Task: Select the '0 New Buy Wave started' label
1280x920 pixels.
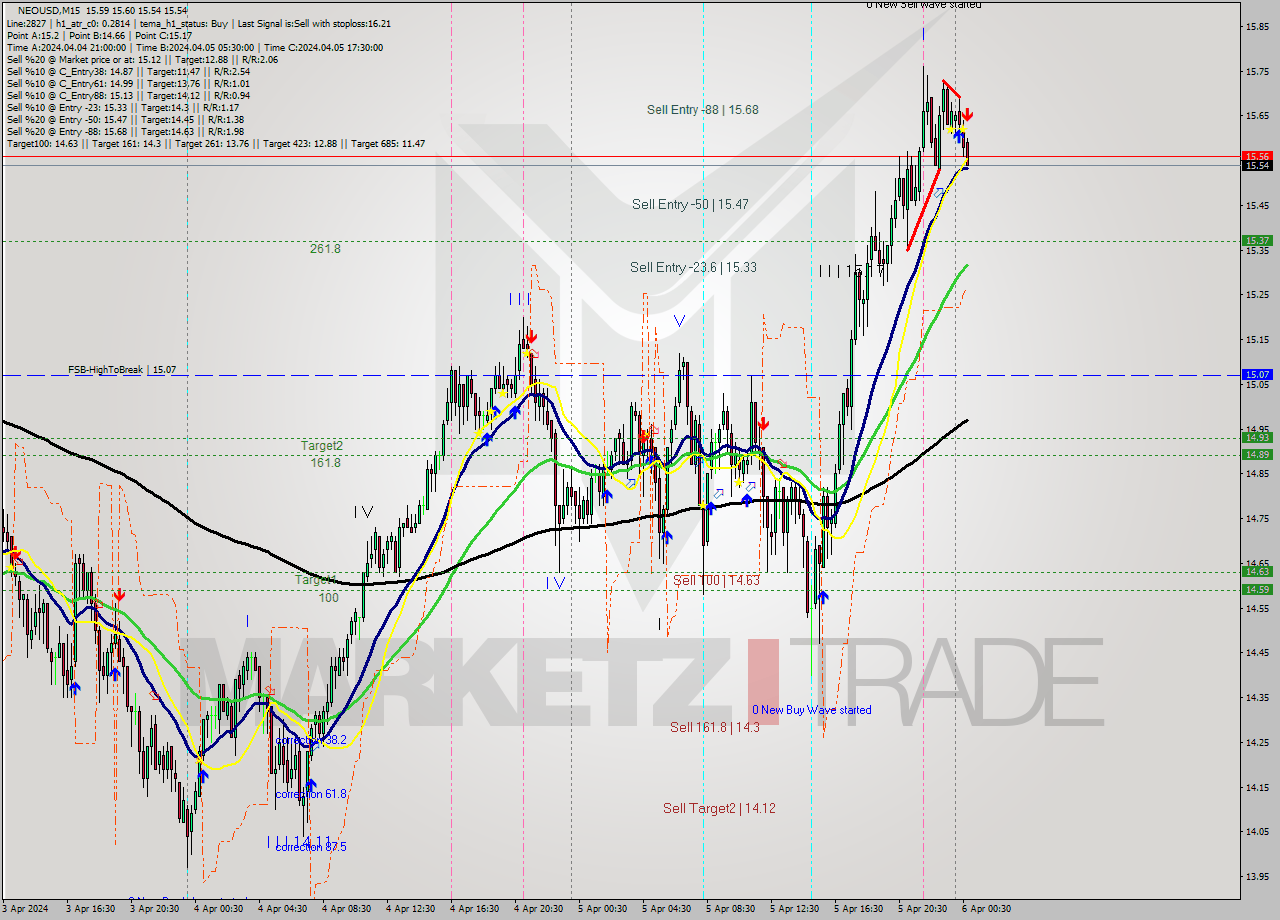Action: point(811,710)
